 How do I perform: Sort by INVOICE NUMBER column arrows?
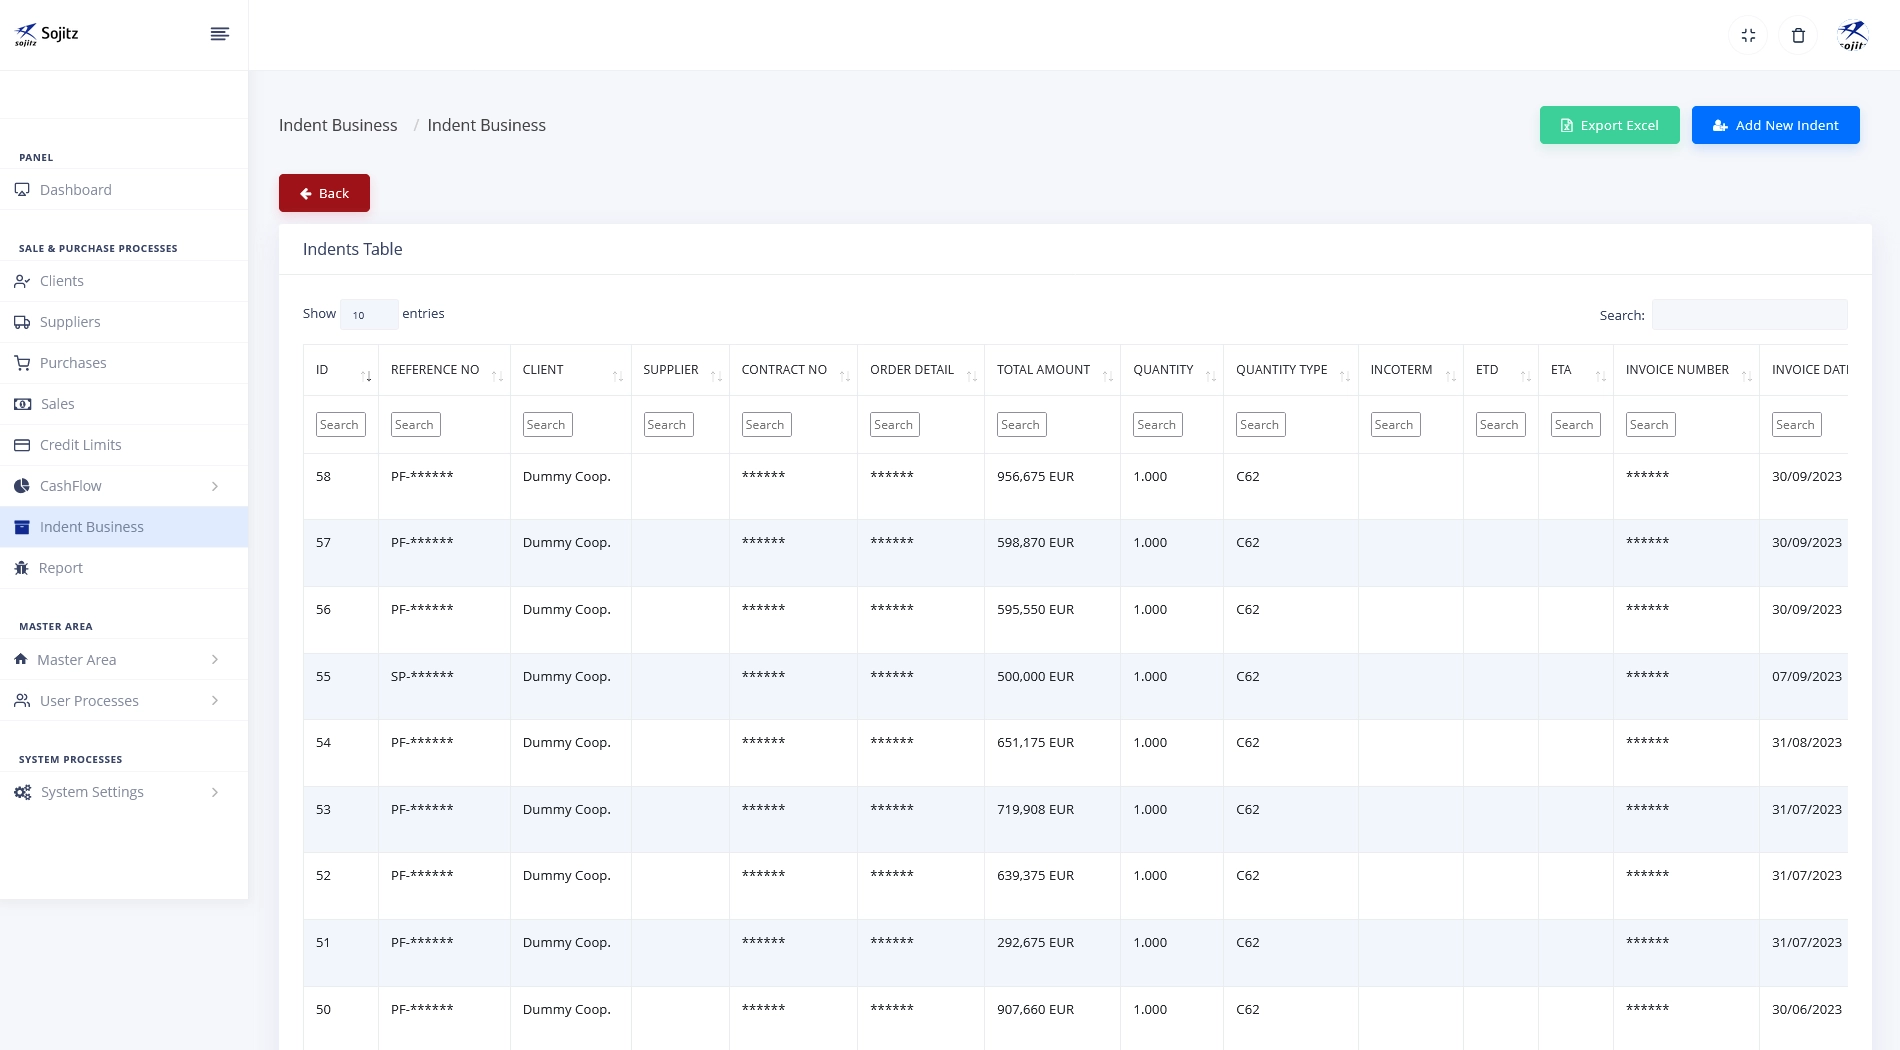(1746, 376)
